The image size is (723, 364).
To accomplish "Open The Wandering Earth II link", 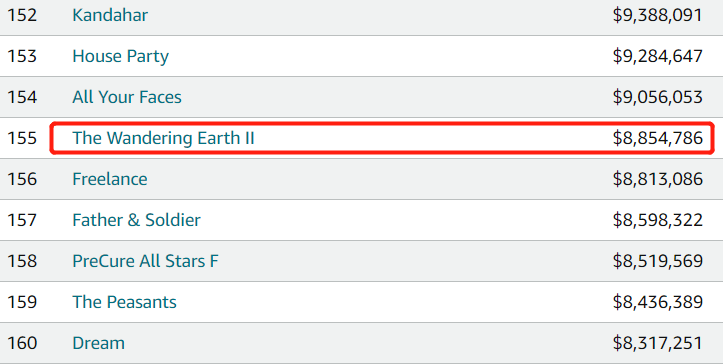I will (x=163, y=138).
